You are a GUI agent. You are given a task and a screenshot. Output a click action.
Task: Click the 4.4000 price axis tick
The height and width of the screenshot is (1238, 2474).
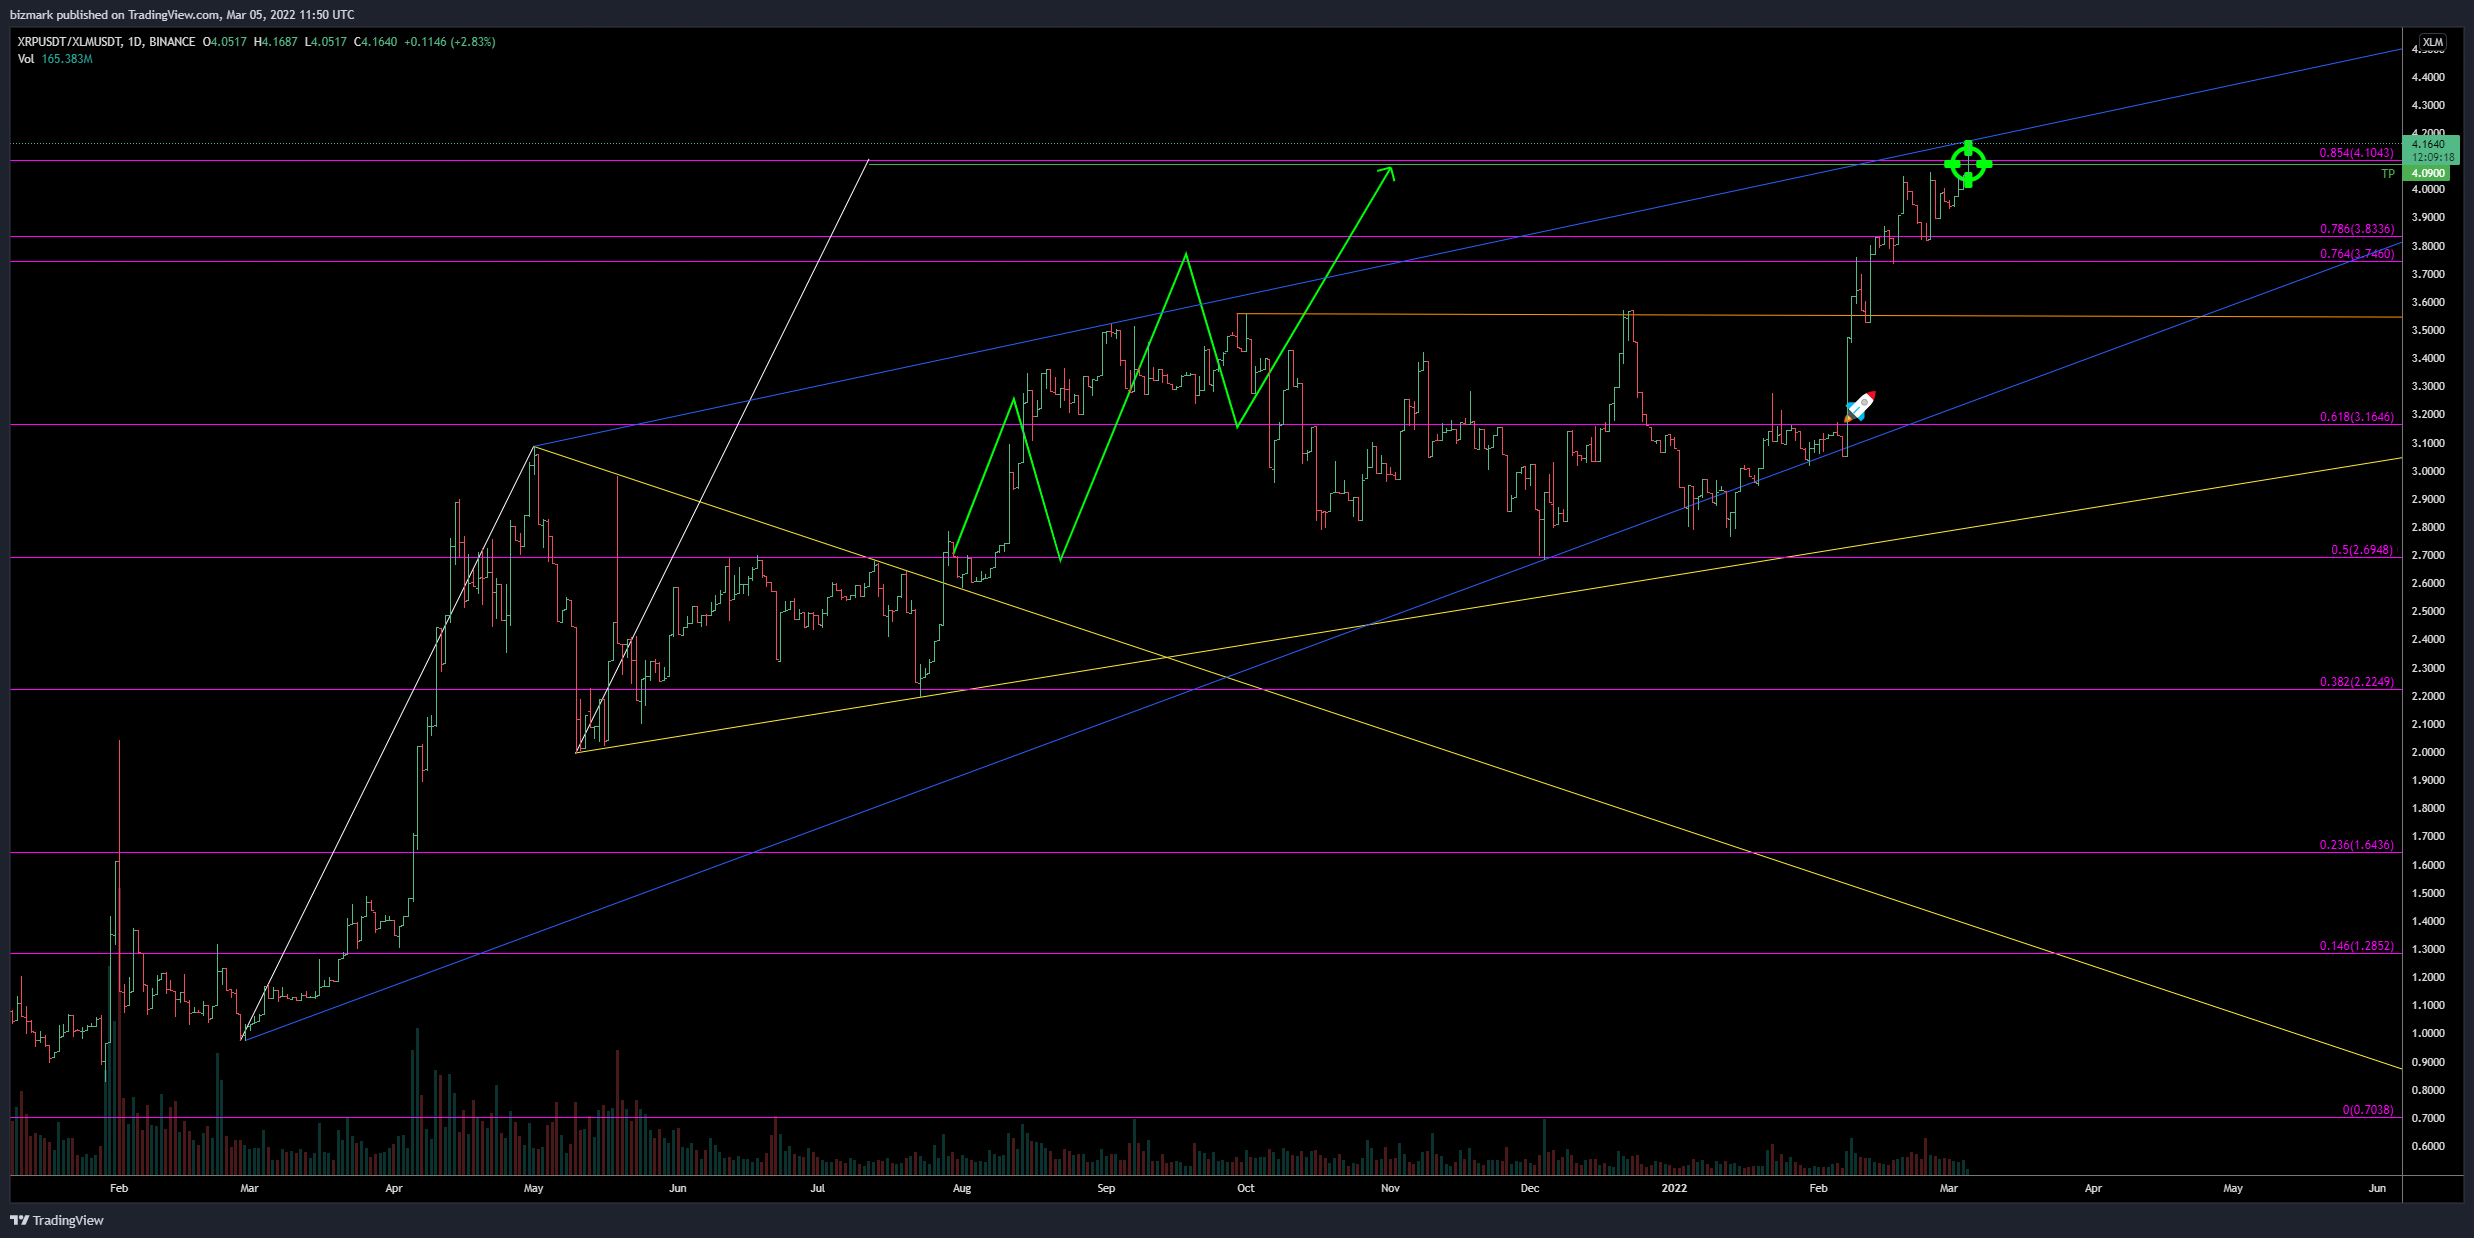click(2428, 77)
